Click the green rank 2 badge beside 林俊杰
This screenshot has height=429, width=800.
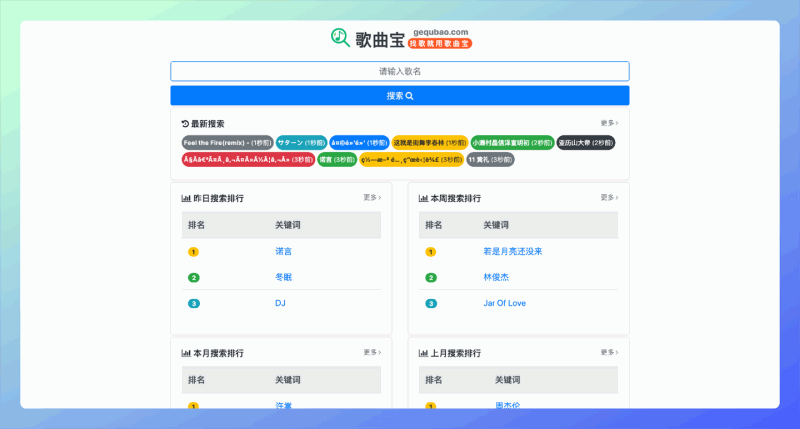431,278
